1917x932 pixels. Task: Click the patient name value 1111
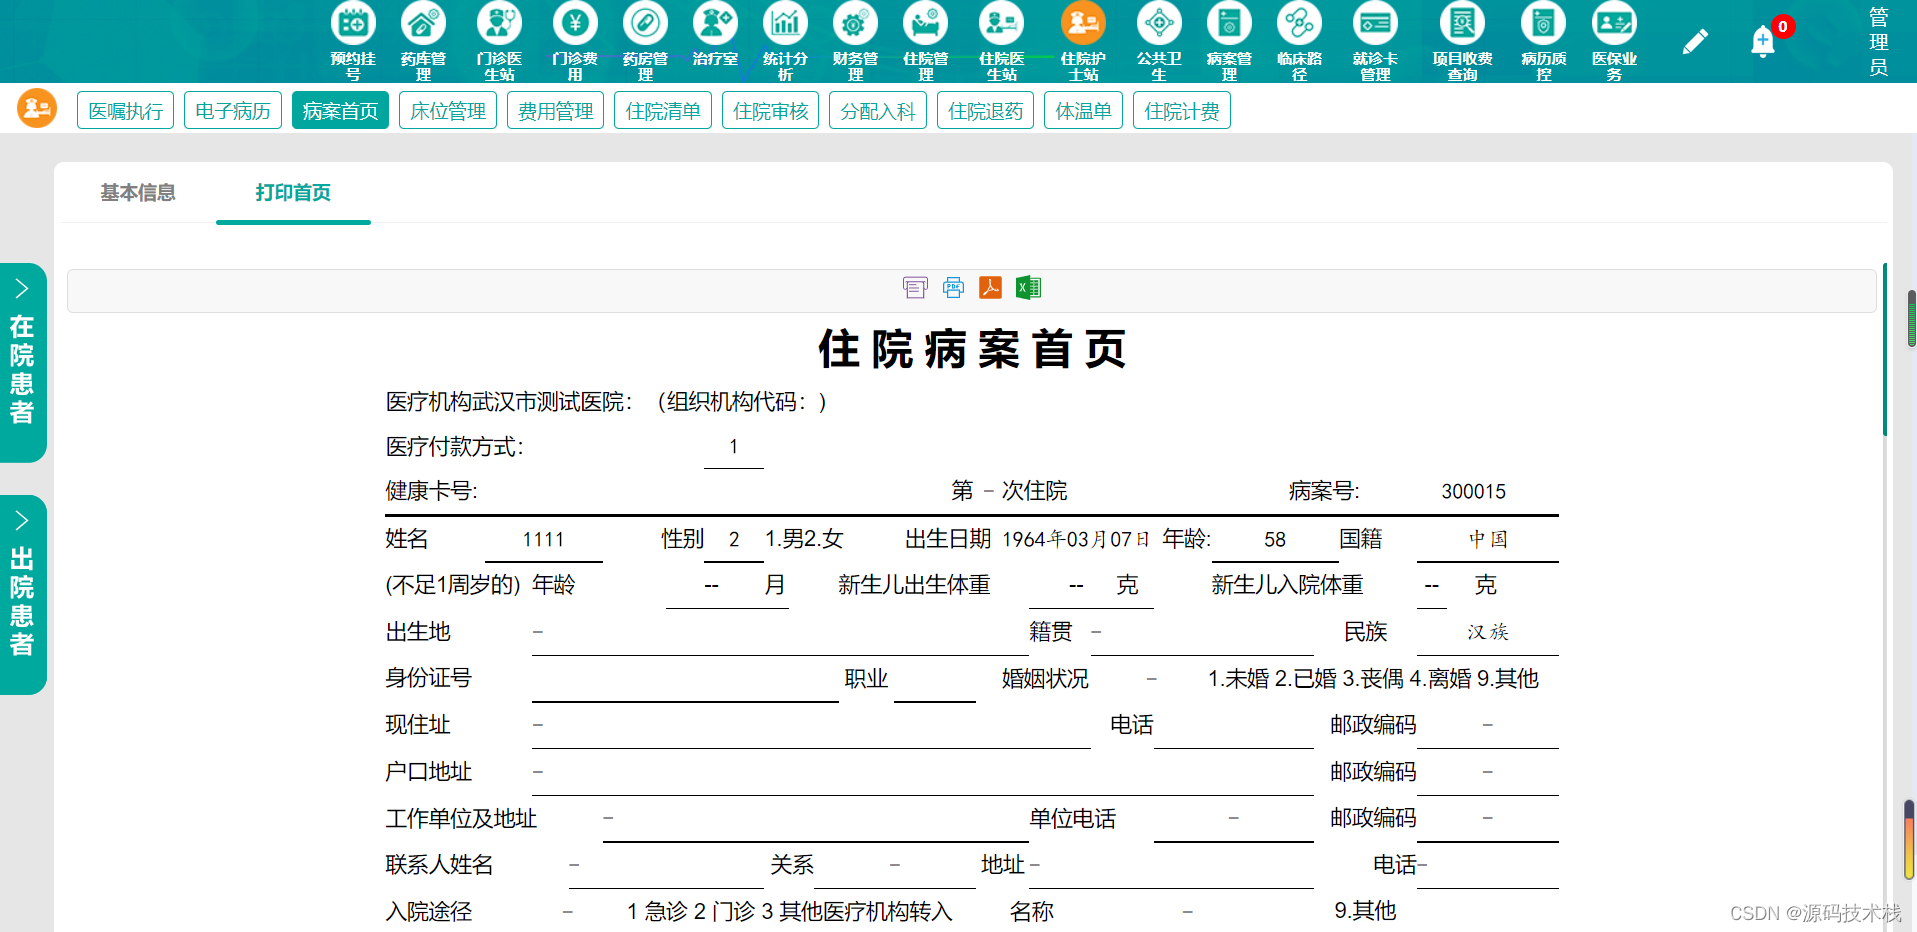[543, 539]
